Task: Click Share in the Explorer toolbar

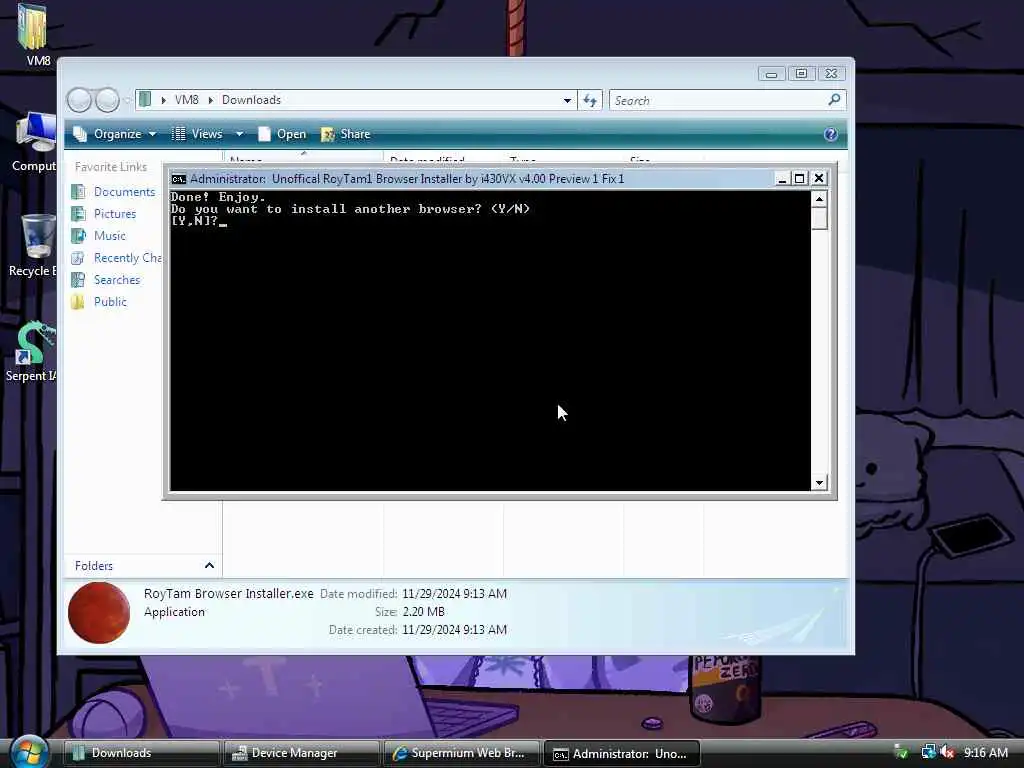Action: click(x=345, y=134)
